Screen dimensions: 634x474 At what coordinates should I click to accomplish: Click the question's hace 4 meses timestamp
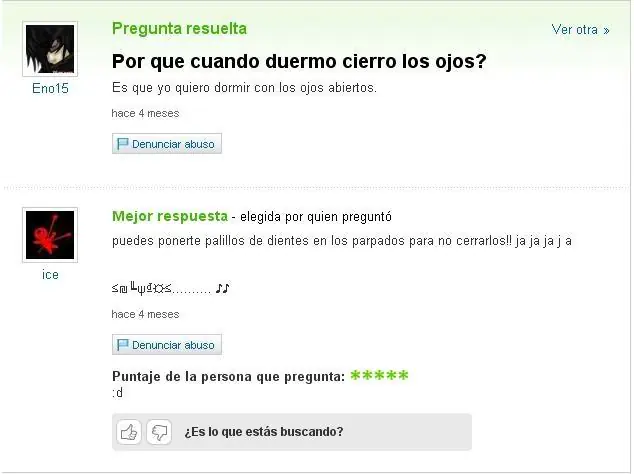(x=145, y=113)
